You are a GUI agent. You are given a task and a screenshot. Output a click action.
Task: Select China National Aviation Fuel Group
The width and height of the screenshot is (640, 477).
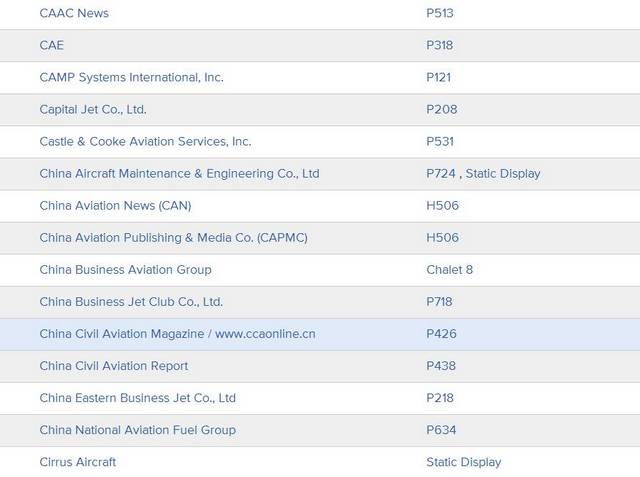(137, 429)
